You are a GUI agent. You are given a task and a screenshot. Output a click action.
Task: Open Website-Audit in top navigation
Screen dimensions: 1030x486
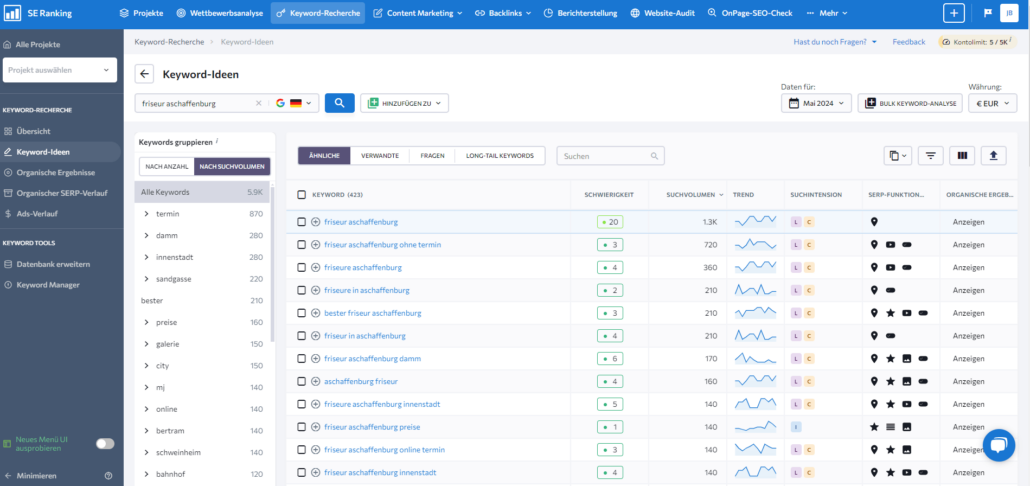click(663, 13)
